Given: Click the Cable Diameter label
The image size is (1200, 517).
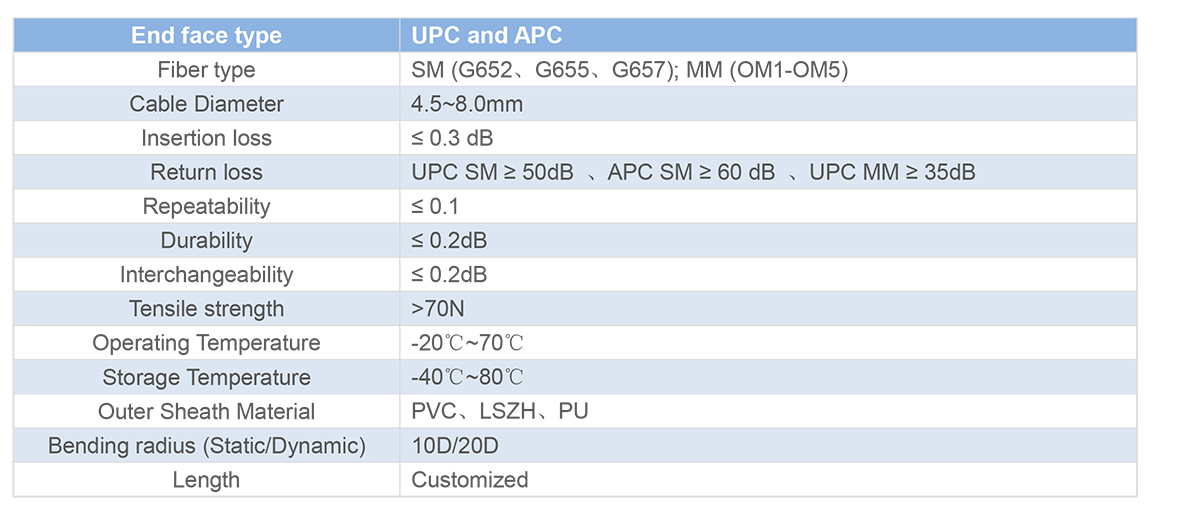Looking at the screenshot, I should coord(206,104).
